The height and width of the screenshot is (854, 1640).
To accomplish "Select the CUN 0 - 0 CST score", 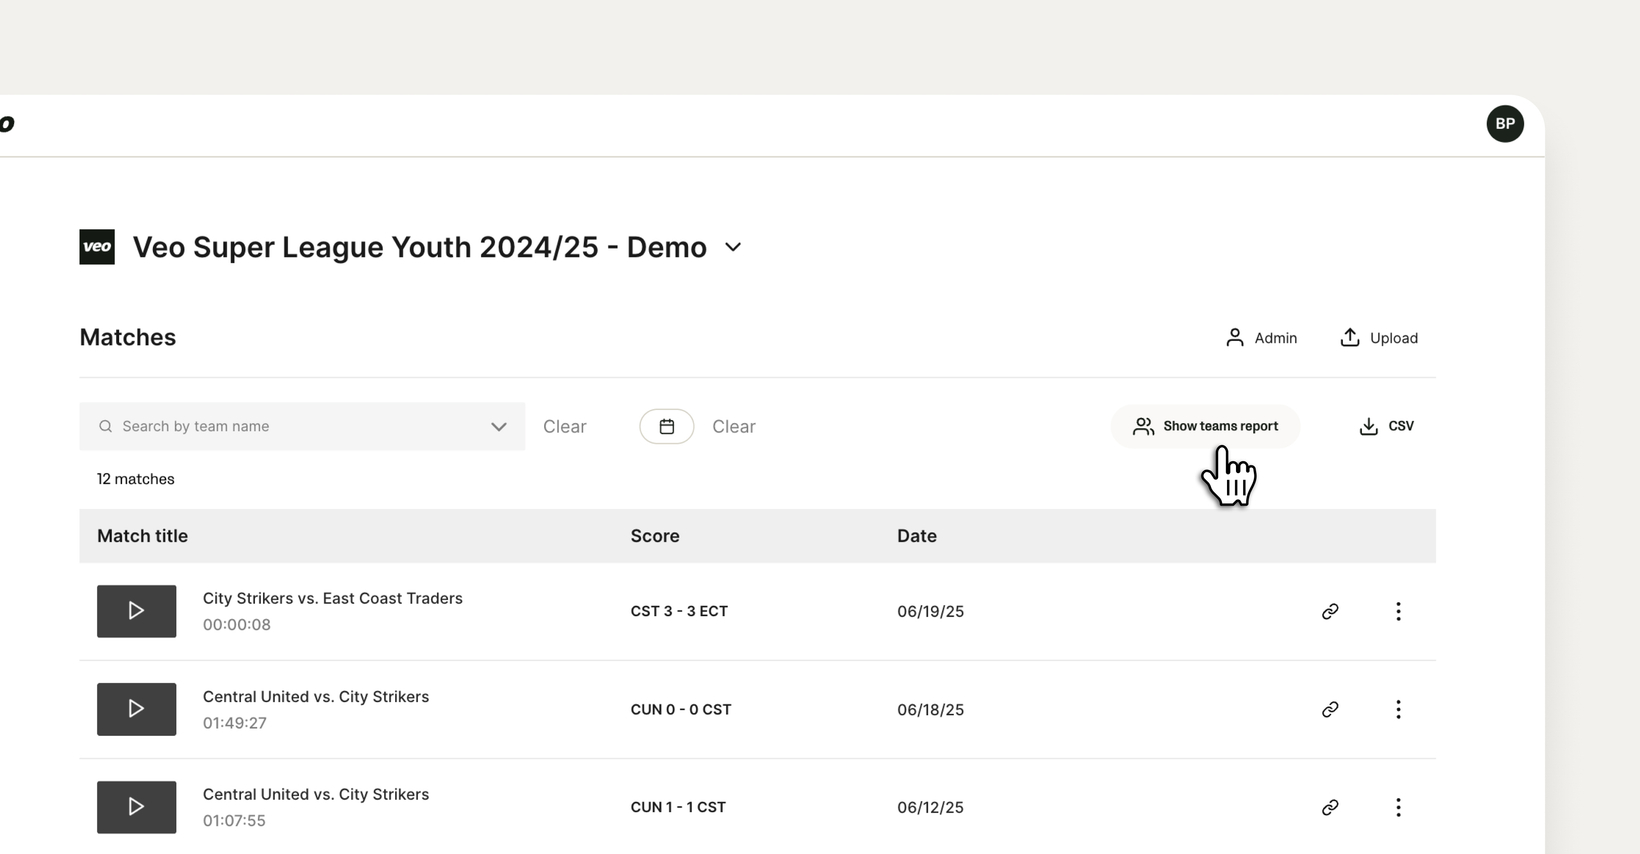I will point(681,709).
